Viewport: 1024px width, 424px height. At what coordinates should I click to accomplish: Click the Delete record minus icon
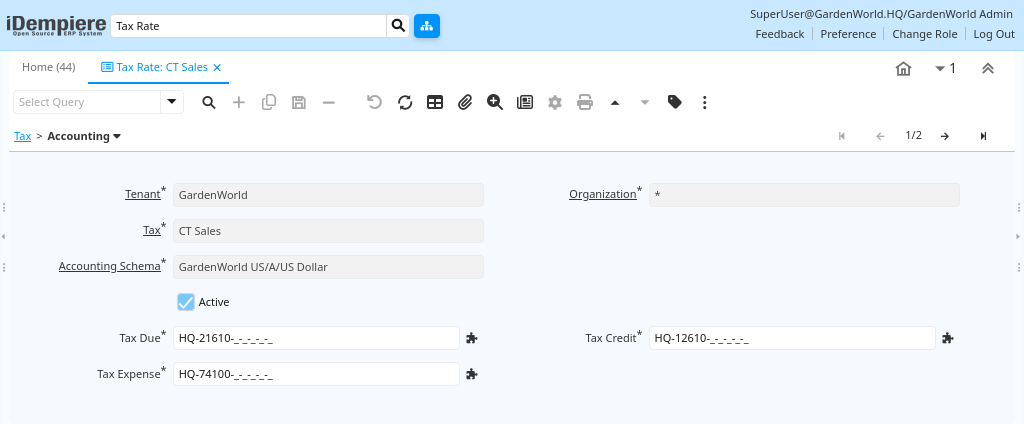tap(329, 103)
